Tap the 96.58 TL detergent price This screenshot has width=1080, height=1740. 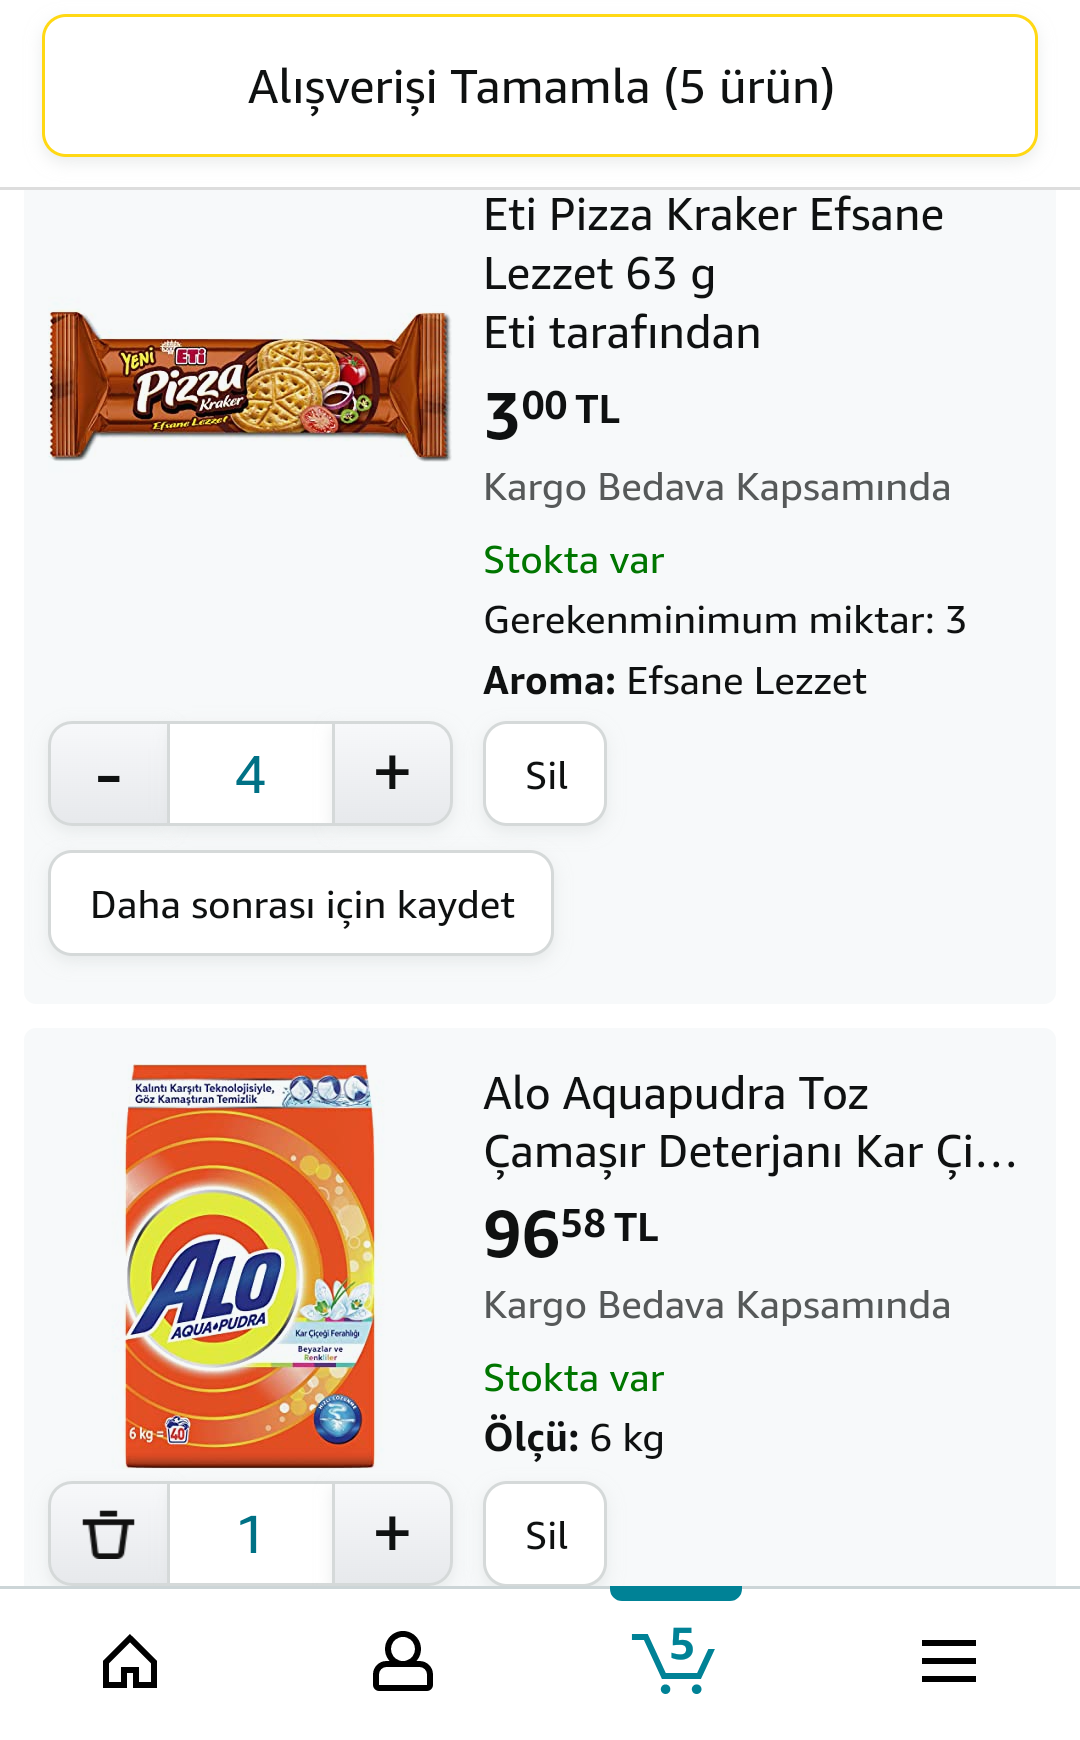coord(571,1232)
